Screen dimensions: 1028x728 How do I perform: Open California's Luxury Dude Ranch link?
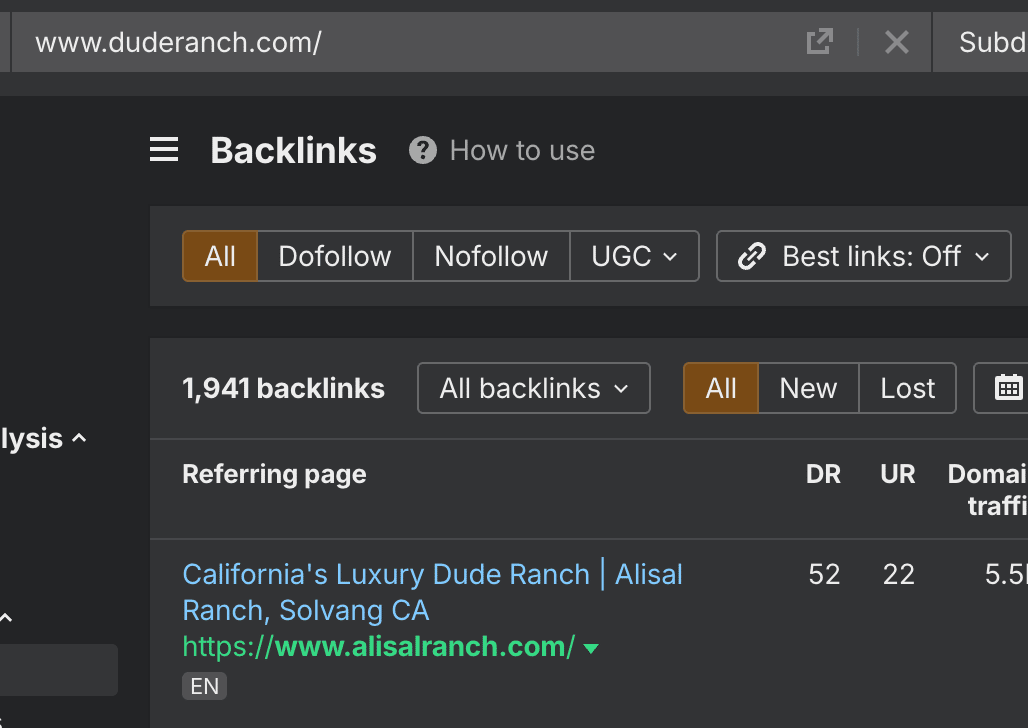pos(432,575)
